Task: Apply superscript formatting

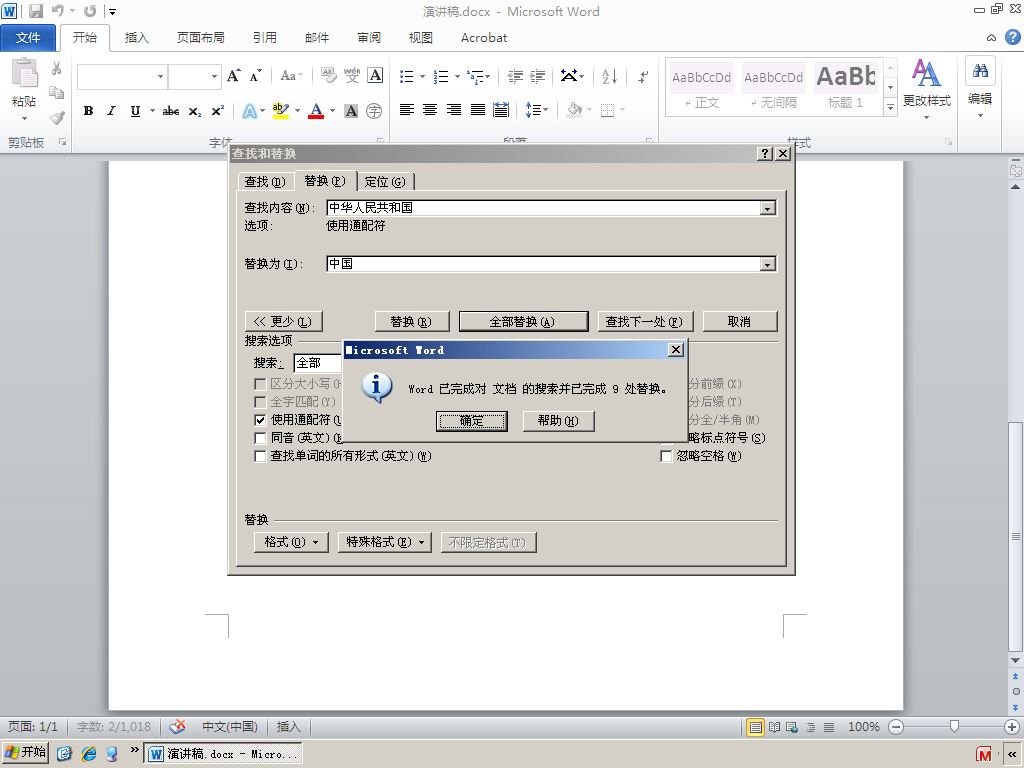Action: [x=217, y=111]
